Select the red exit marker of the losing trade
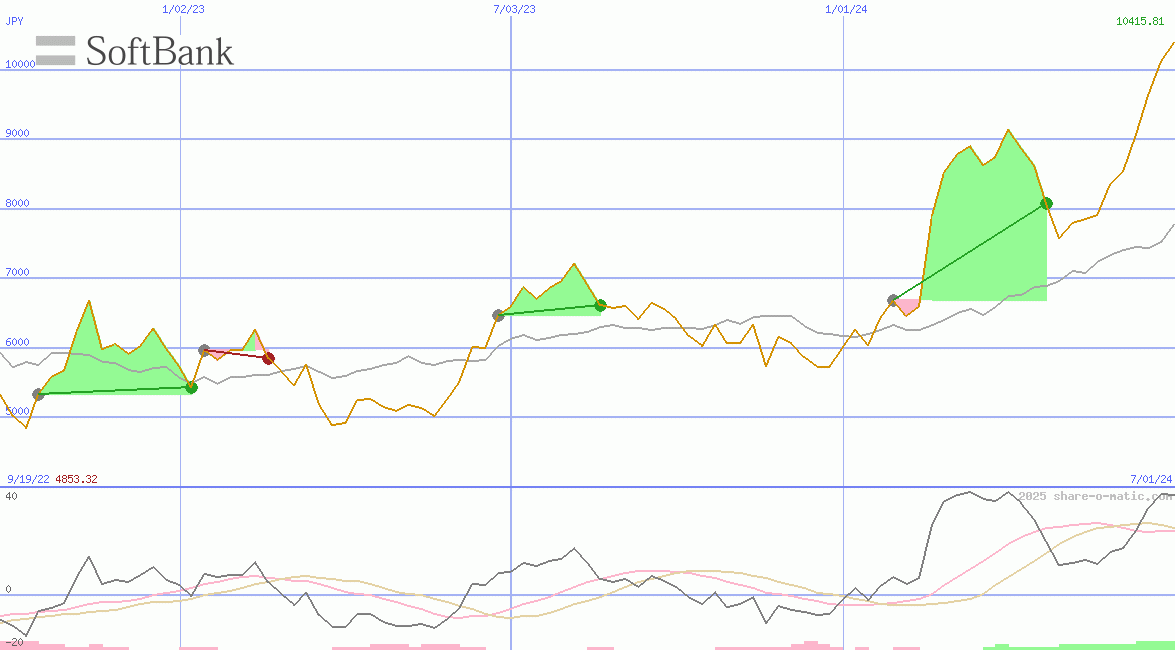1175x650 pixels. (268, 359)
